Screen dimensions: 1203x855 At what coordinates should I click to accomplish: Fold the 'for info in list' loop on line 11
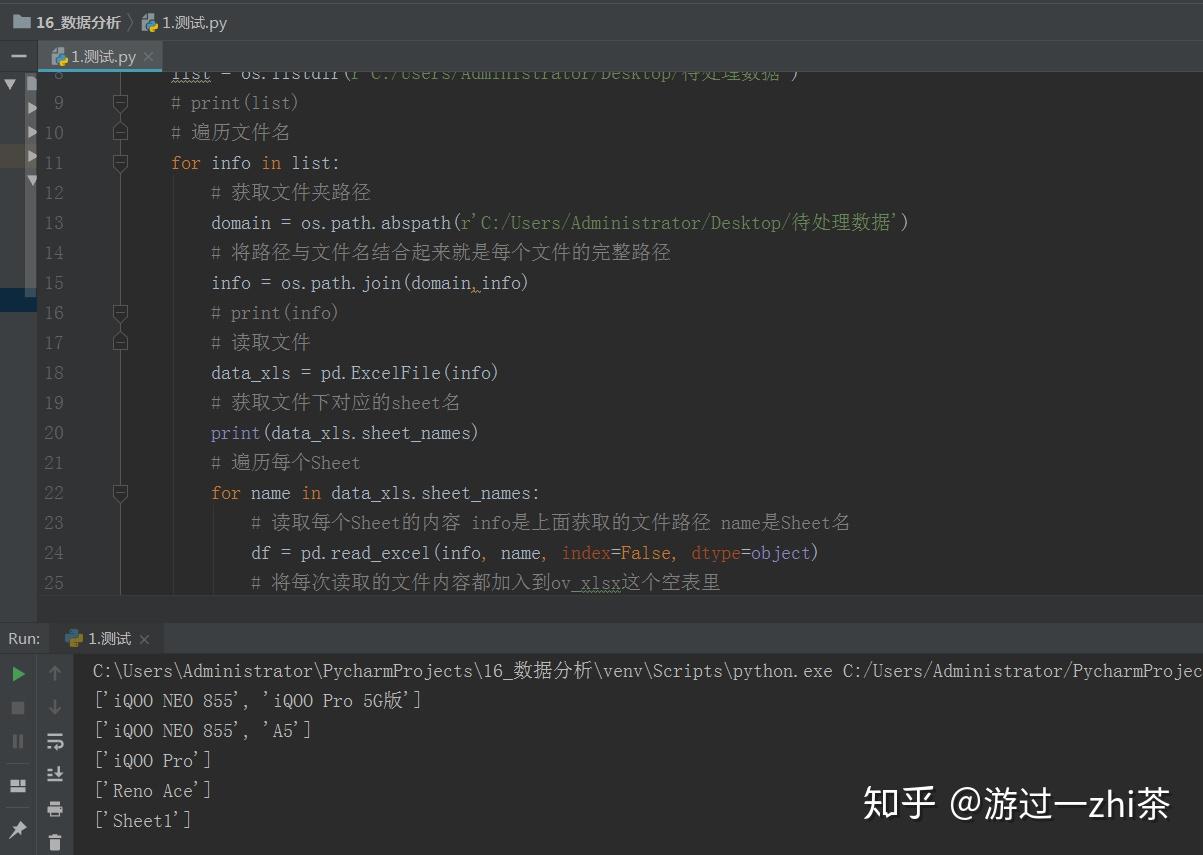(120, 162)
